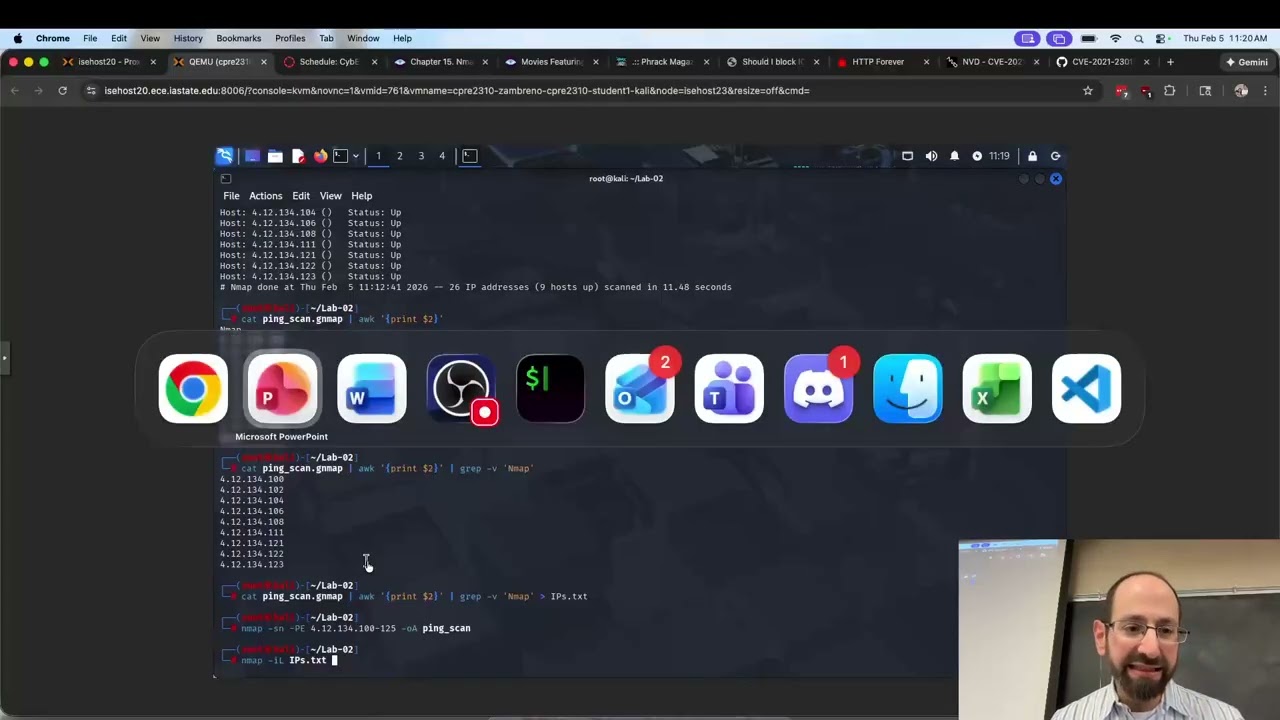Viewport: 1280px width, 720px height.
Task: Switch to HTTP Forever Chrome tab
Action: [883, 62]
